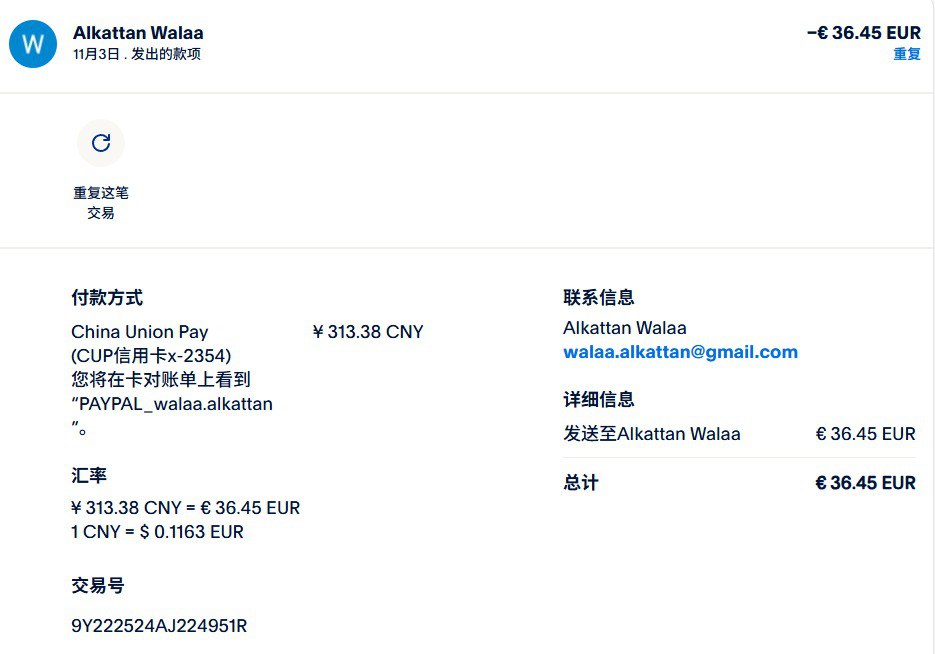Click the circular repeat transaction icon
The height and width of the screenshot is (654, 935).
pyautogui.click(x=101, y=143)
